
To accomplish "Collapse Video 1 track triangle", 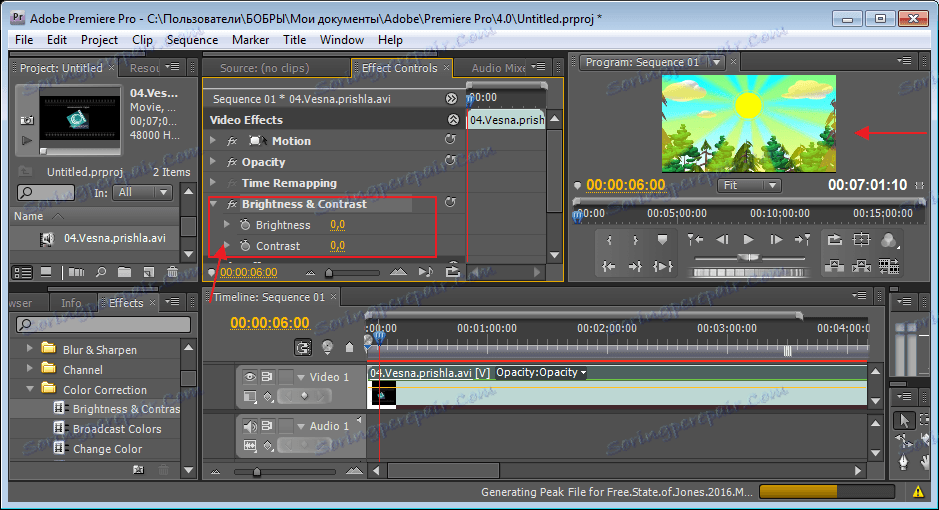I will point(301,377).
